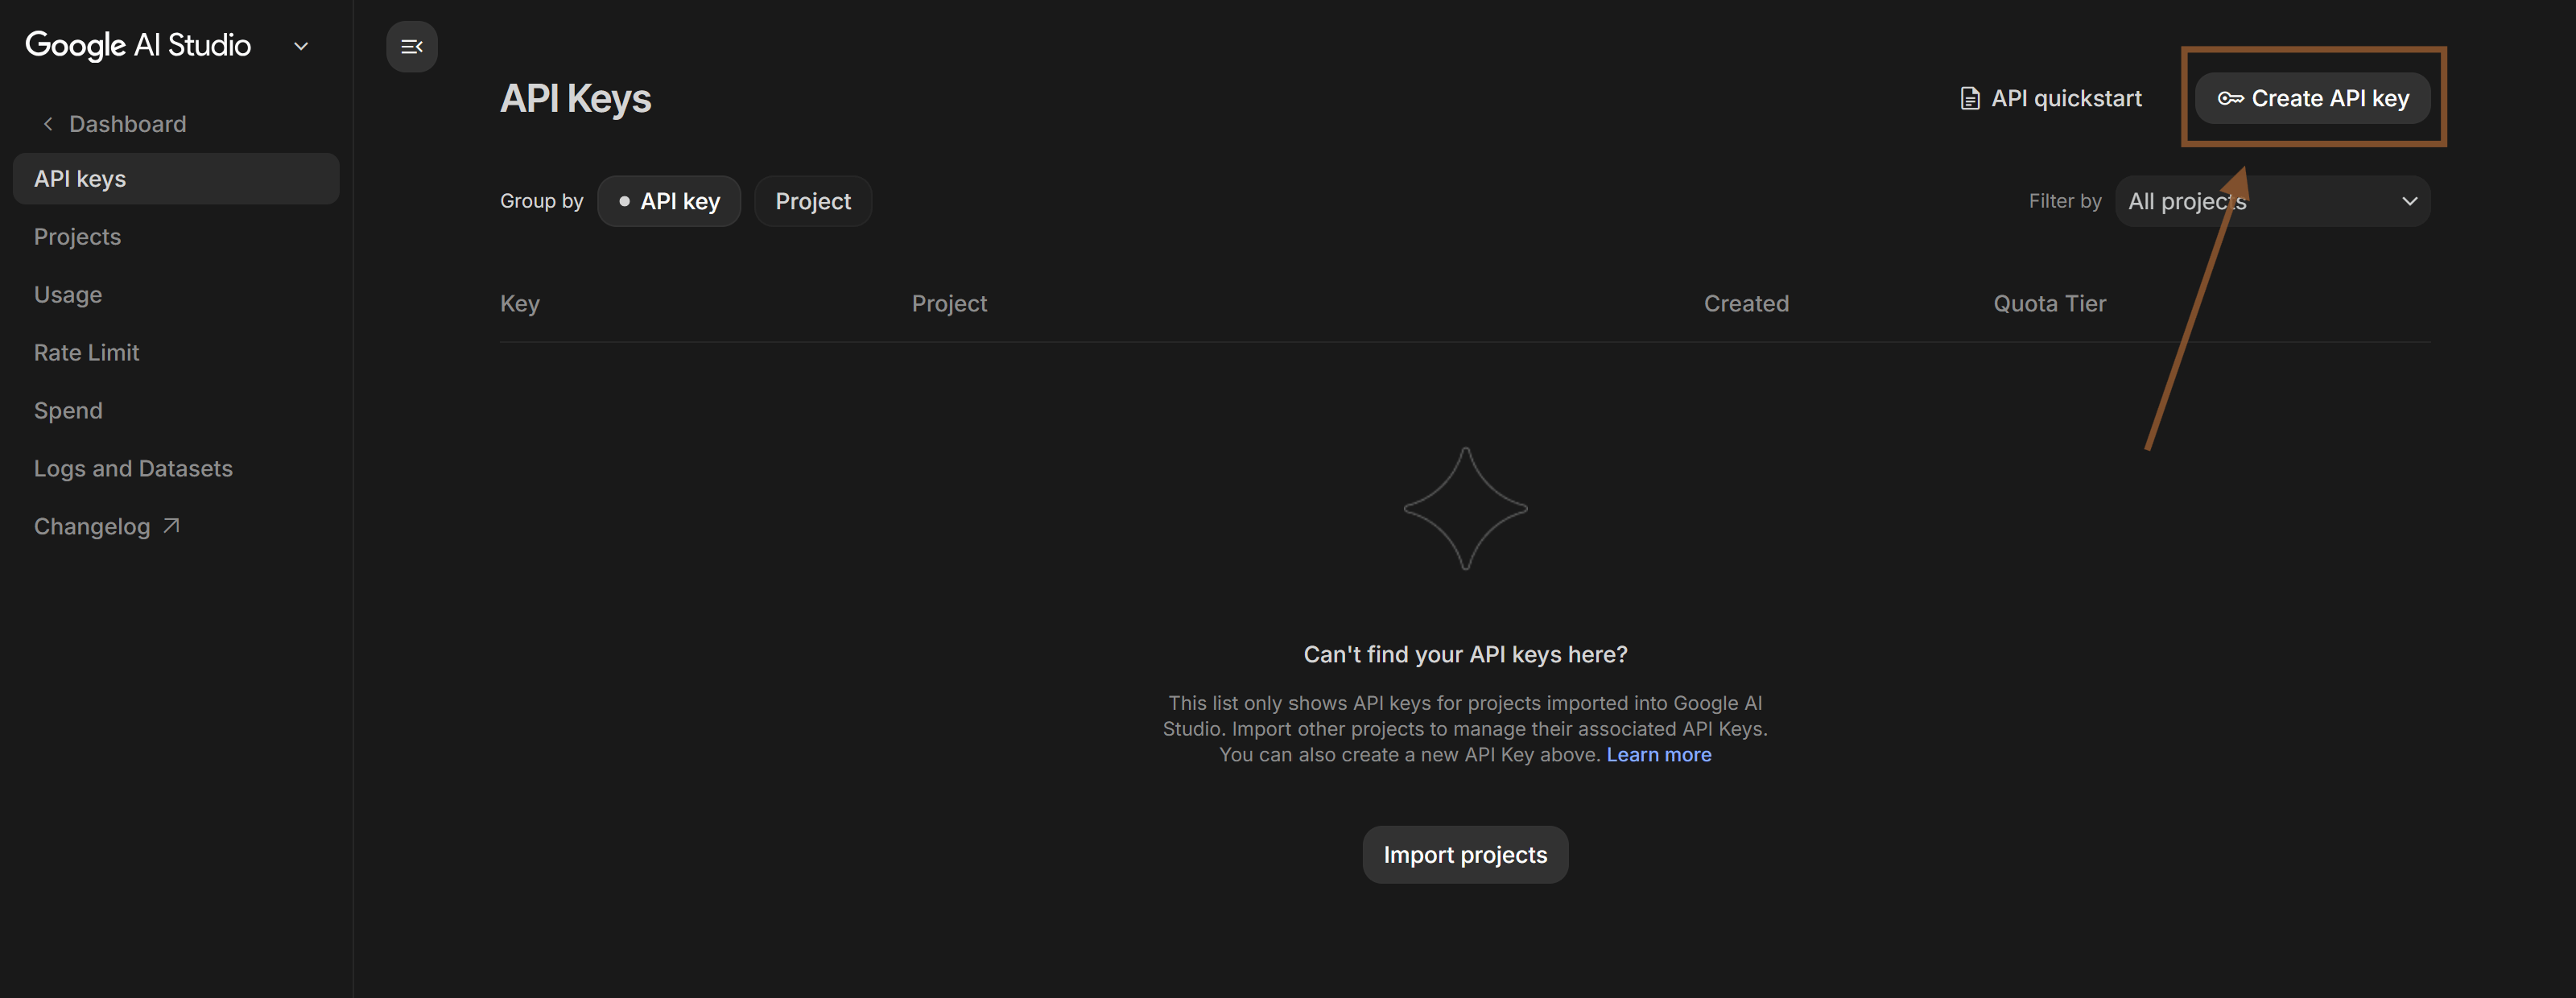This screenshot has width=2576, height=998.
Task: Click the Import projects button
Action: [1464, 854]
